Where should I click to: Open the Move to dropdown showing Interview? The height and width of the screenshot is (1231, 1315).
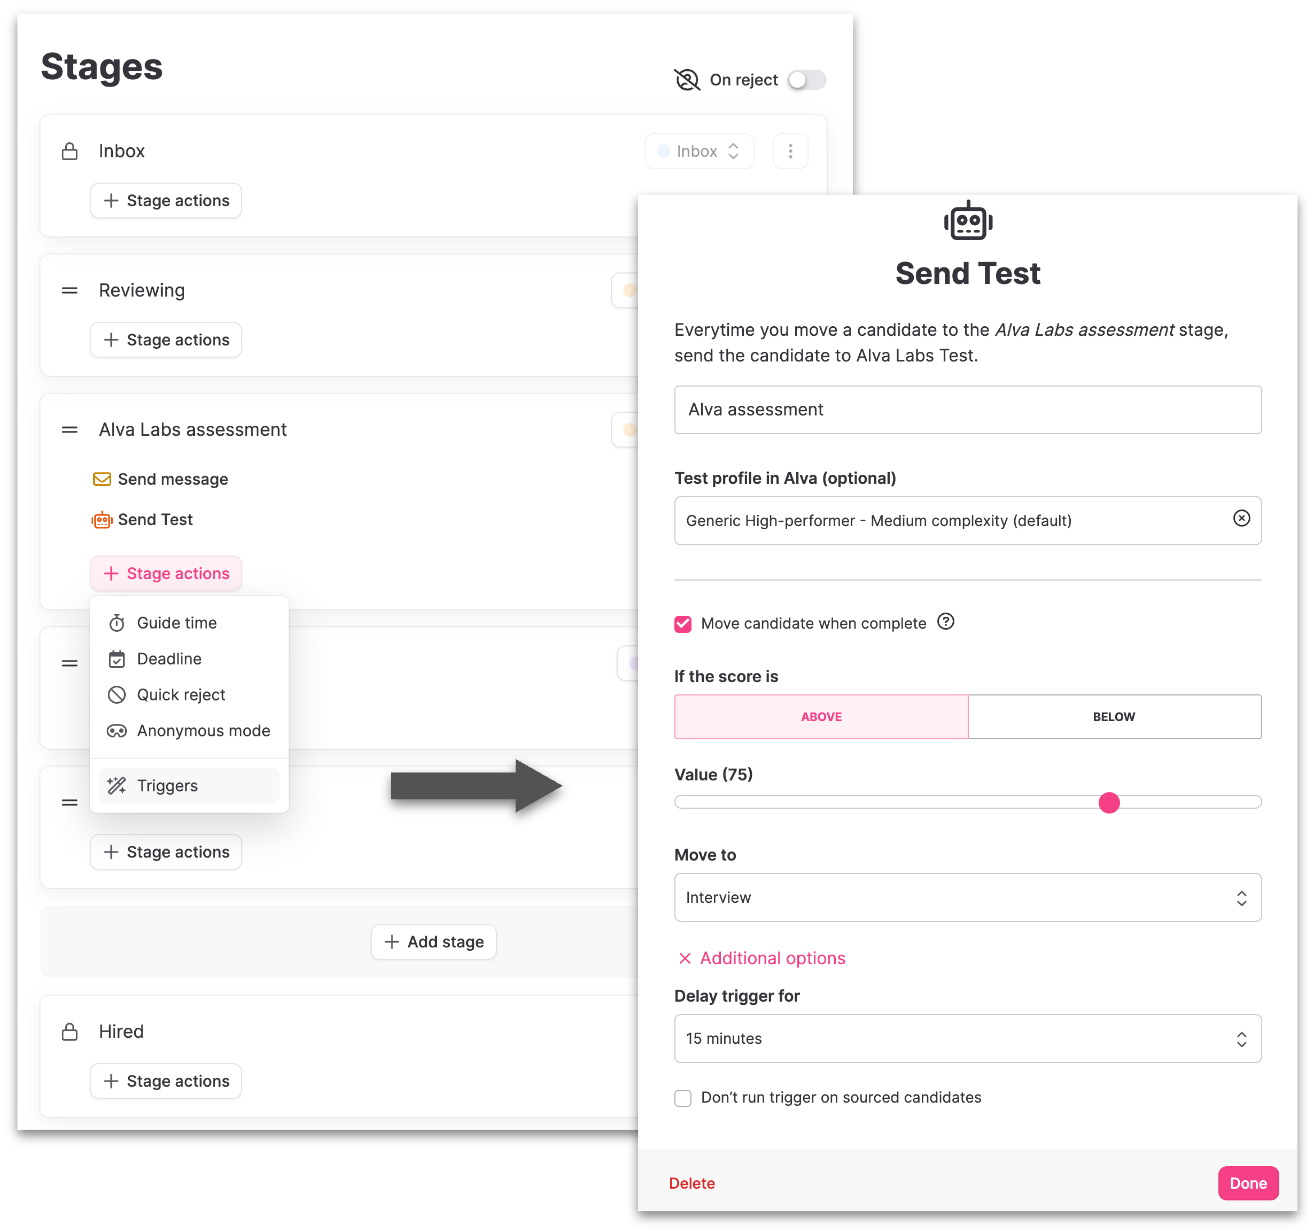(x=967, y=897)
